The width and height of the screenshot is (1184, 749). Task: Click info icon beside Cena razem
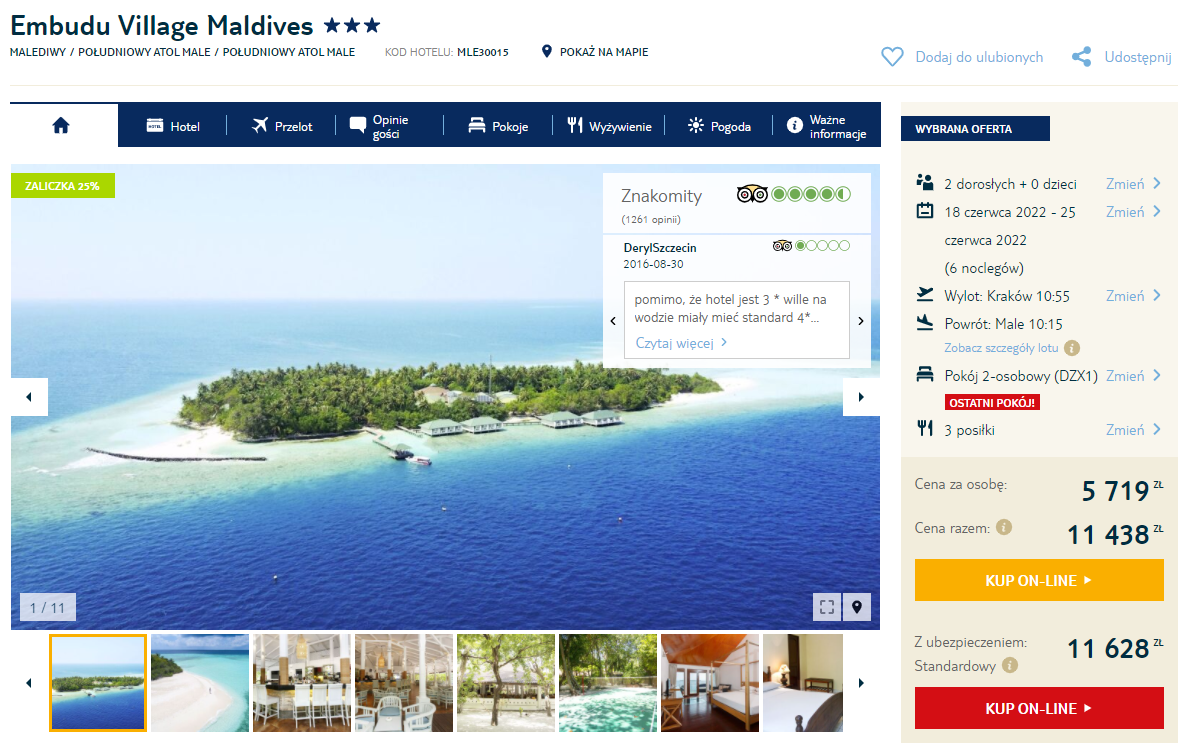[x=1004, y=528]
